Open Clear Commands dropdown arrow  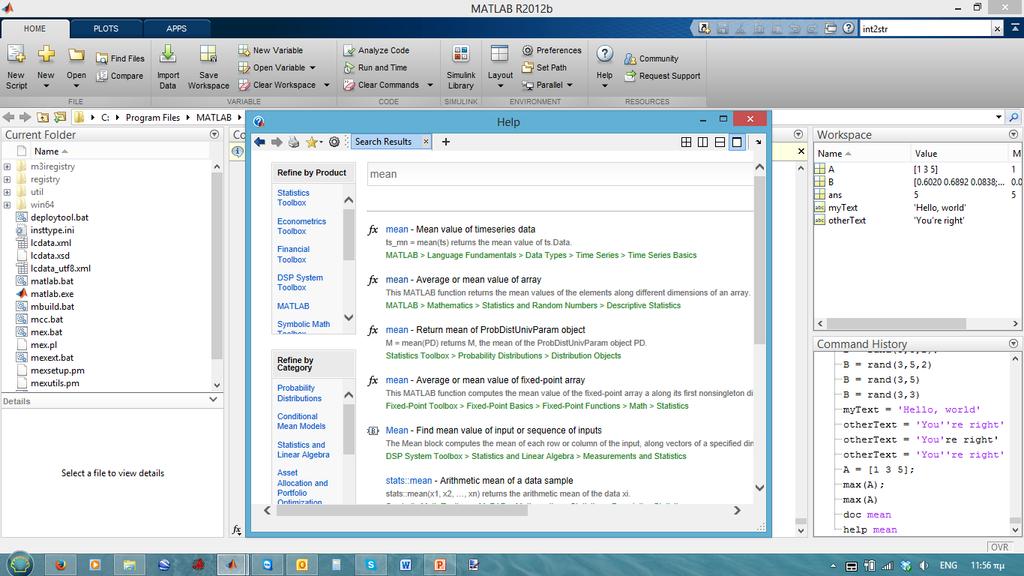click(x=430, y=85)
